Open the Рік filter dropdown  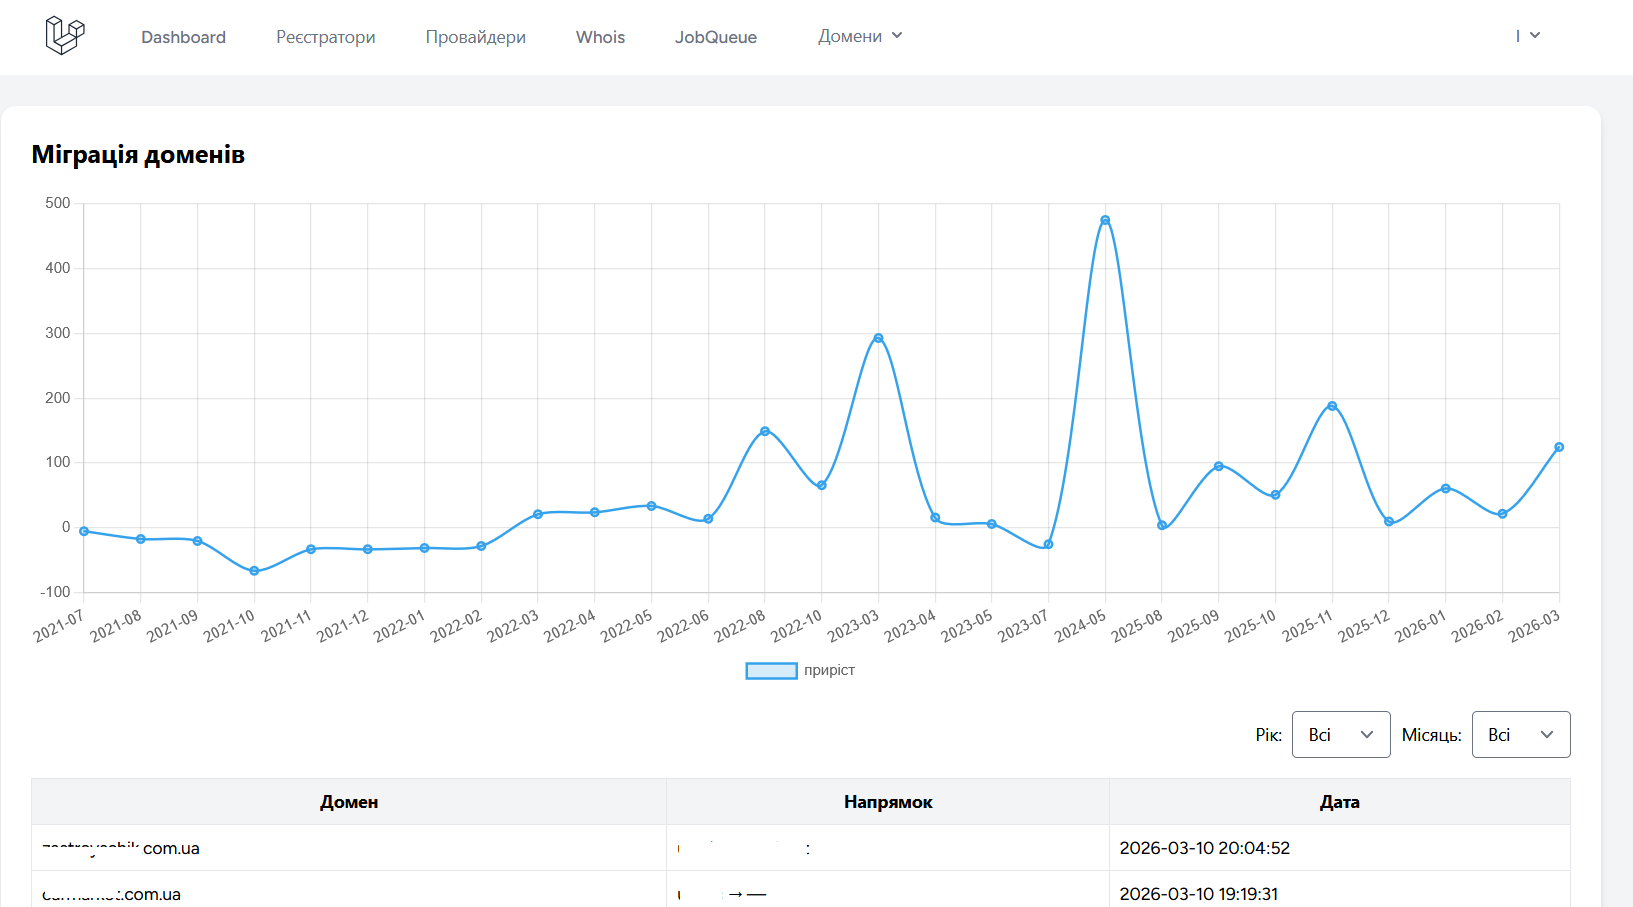pyautogui.click(x=1340, y=734)
